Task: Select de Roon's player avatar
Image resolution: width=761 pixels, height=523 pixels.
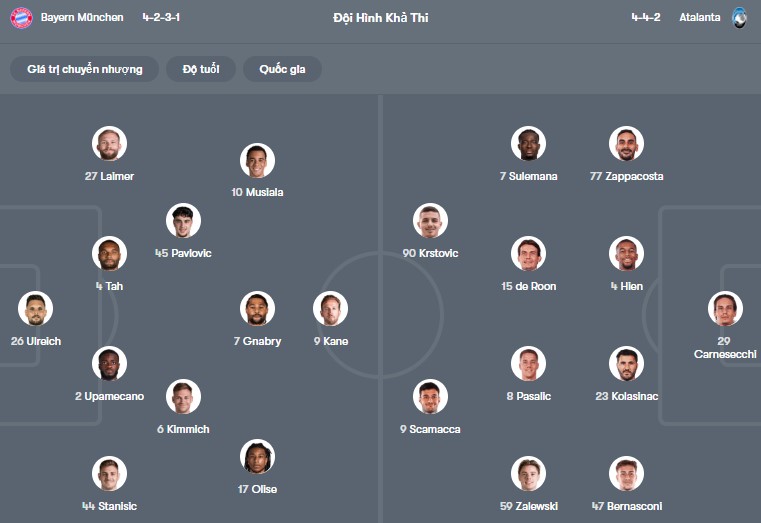Action: point(528,254)
